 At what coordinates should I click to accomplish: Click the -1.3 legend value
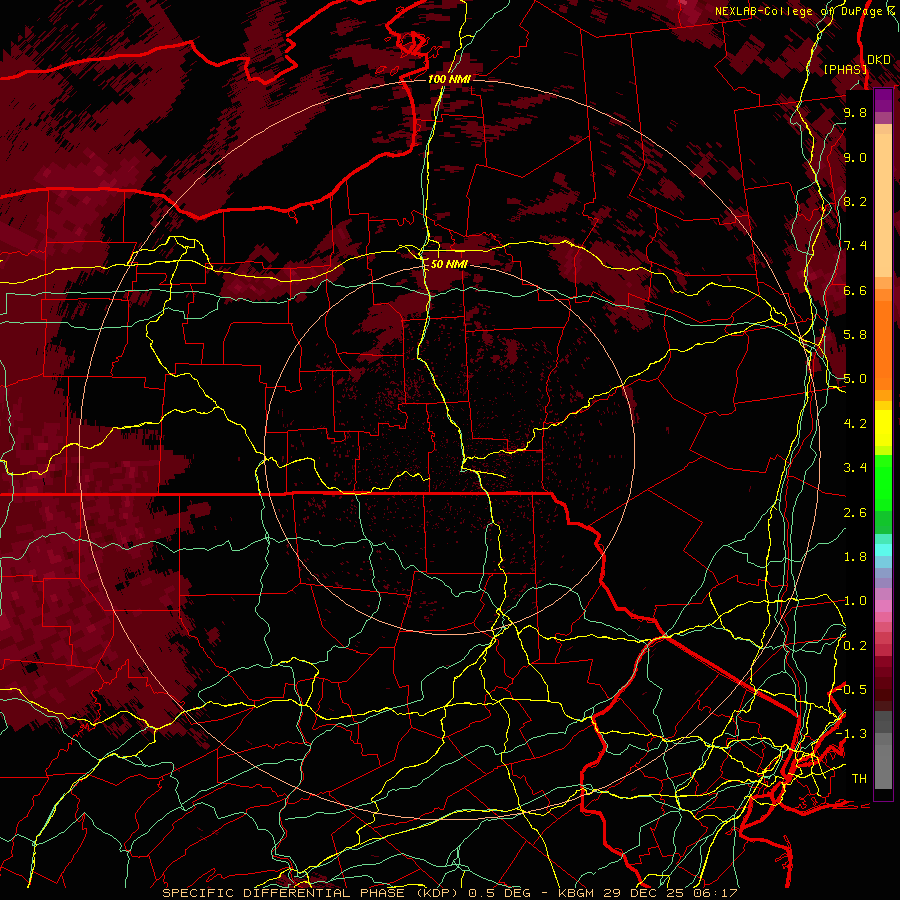[852, 734]
